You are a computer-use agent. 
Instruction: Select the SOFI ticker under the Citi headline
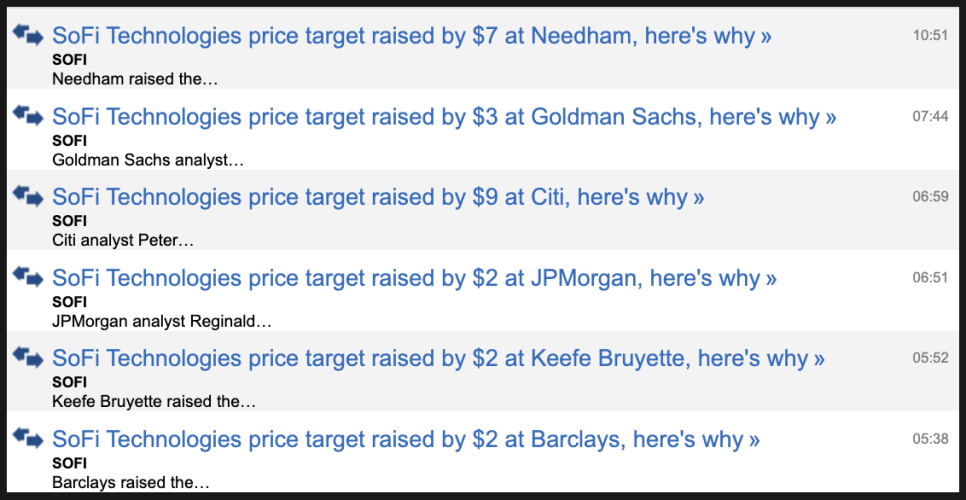coord(69,221)
